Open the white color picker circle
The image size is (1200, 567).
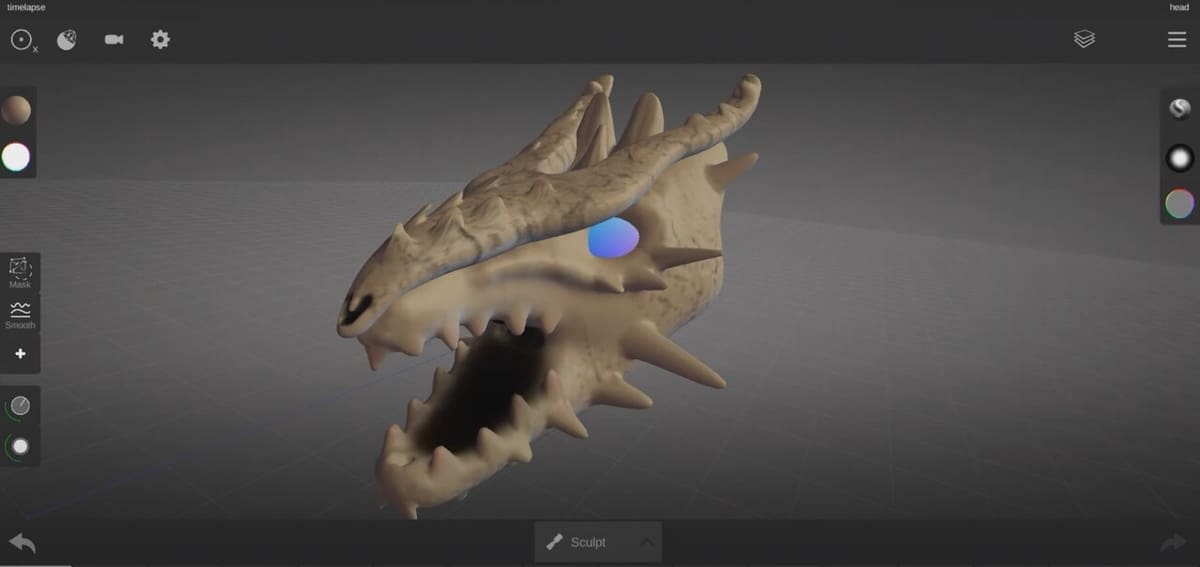point(16,157)
